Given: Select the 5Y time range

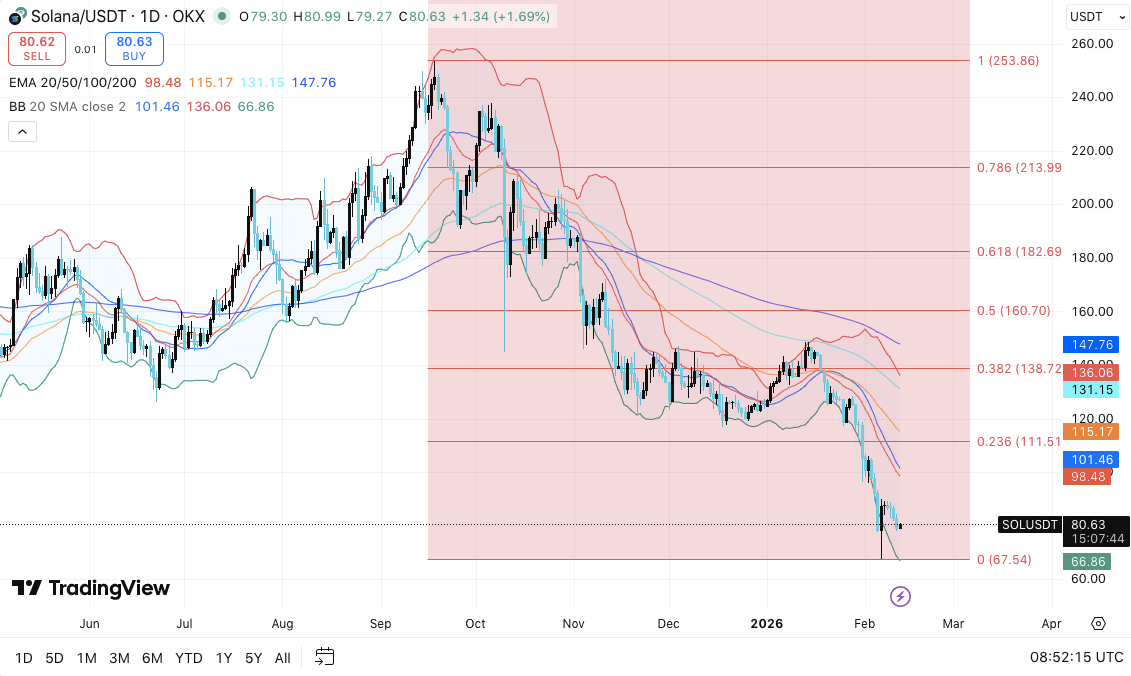Looking at the screenshot, I should pos(253,658).
